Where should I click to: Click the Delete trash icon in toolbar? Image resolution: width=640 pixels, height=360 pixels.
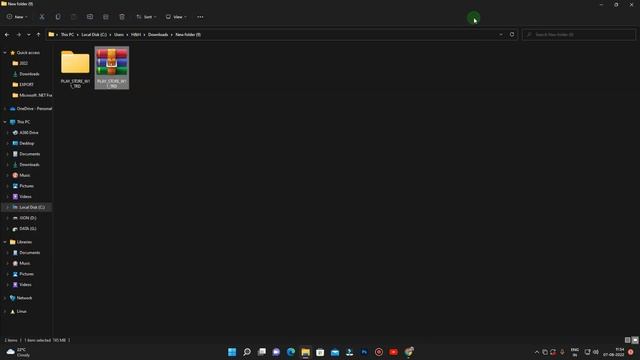click(122, 17)
